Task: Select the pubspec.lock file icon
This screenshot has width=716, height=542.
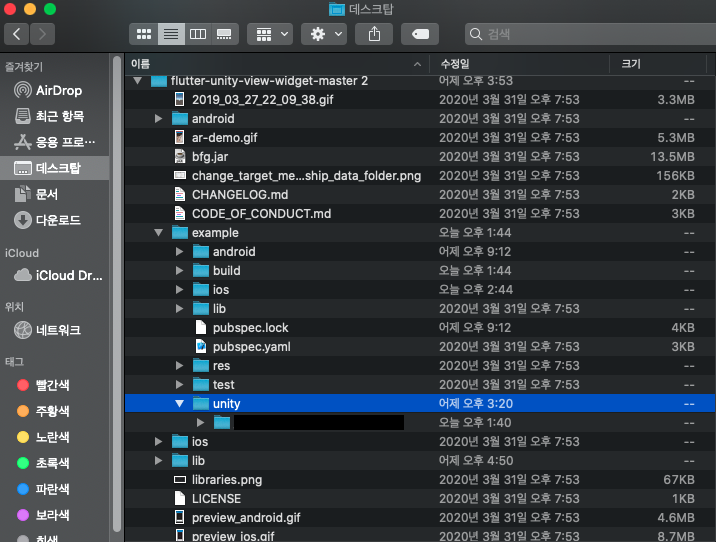Action: tap(201, 328)
